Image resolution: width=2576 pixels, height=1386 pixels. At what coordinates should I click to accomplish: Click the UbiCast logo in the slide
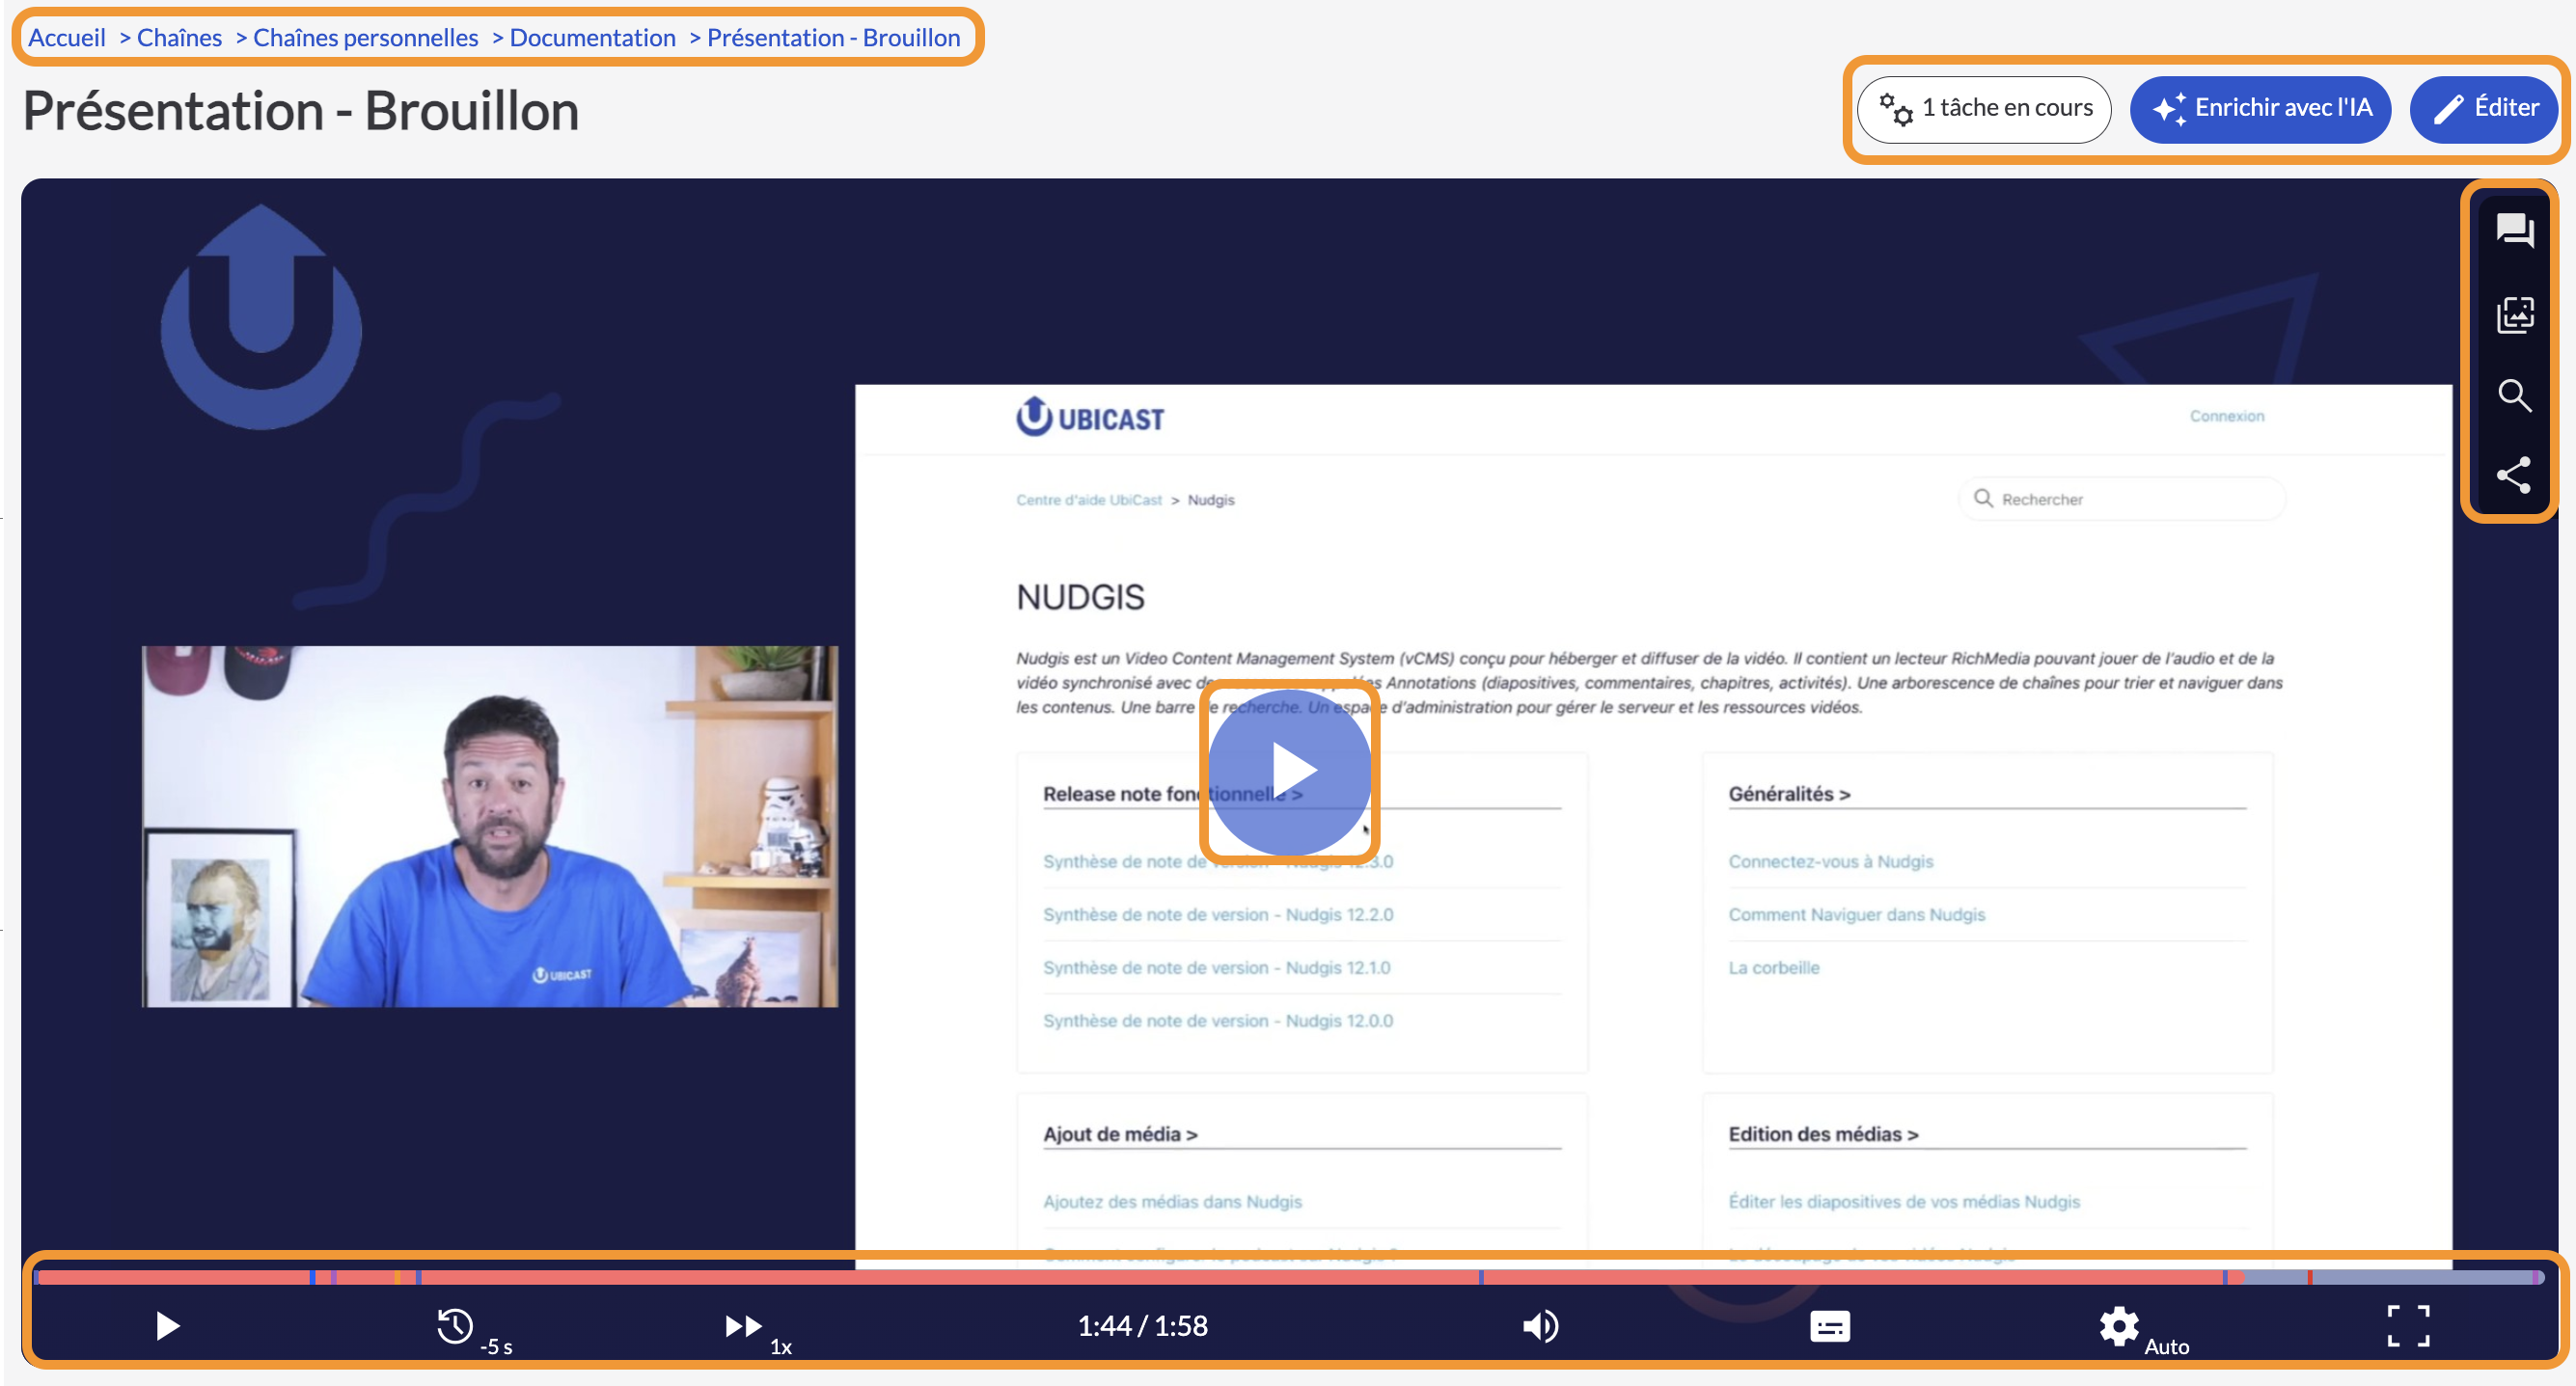coord(1091,418)
